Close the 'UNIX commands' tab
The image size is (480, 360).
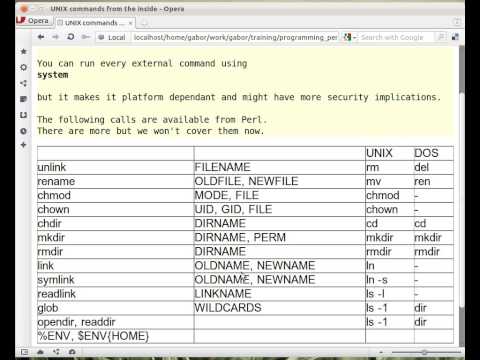pyautogui.click(x=130, y=23)
